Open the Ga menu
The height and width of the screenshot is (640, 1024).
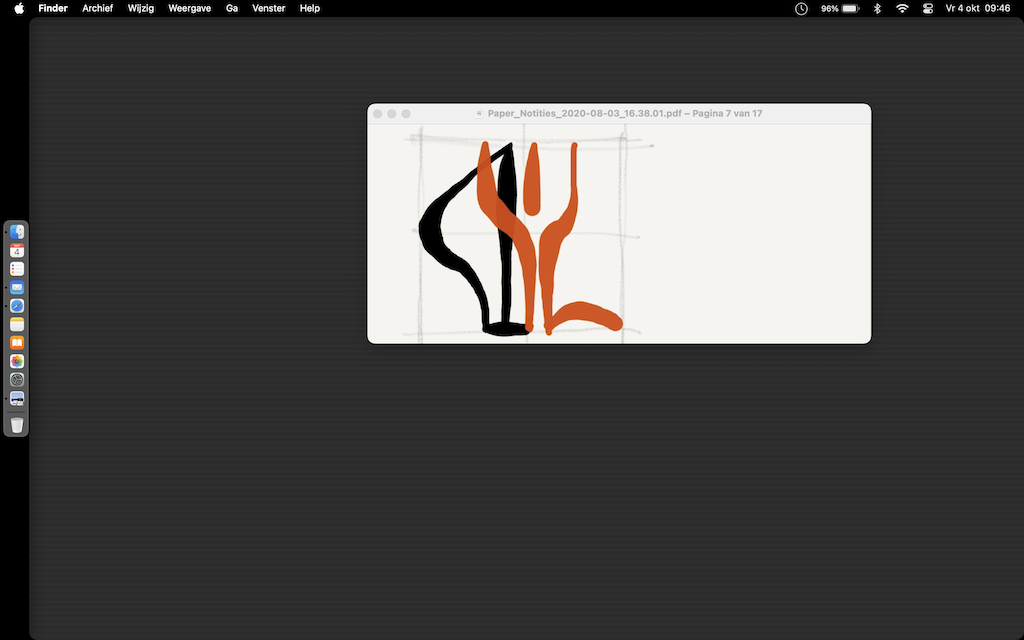tap(232, 8)
